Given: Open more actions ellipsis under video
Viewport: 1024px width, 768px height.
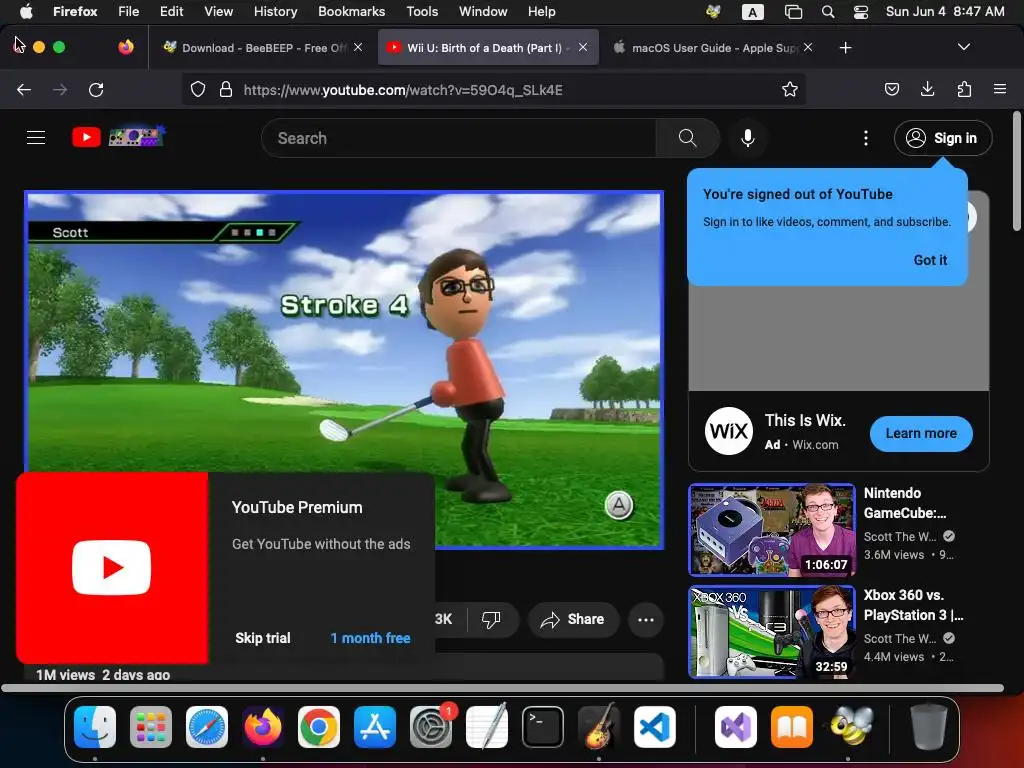Looking at the screenshot, I should pos(645,619).
